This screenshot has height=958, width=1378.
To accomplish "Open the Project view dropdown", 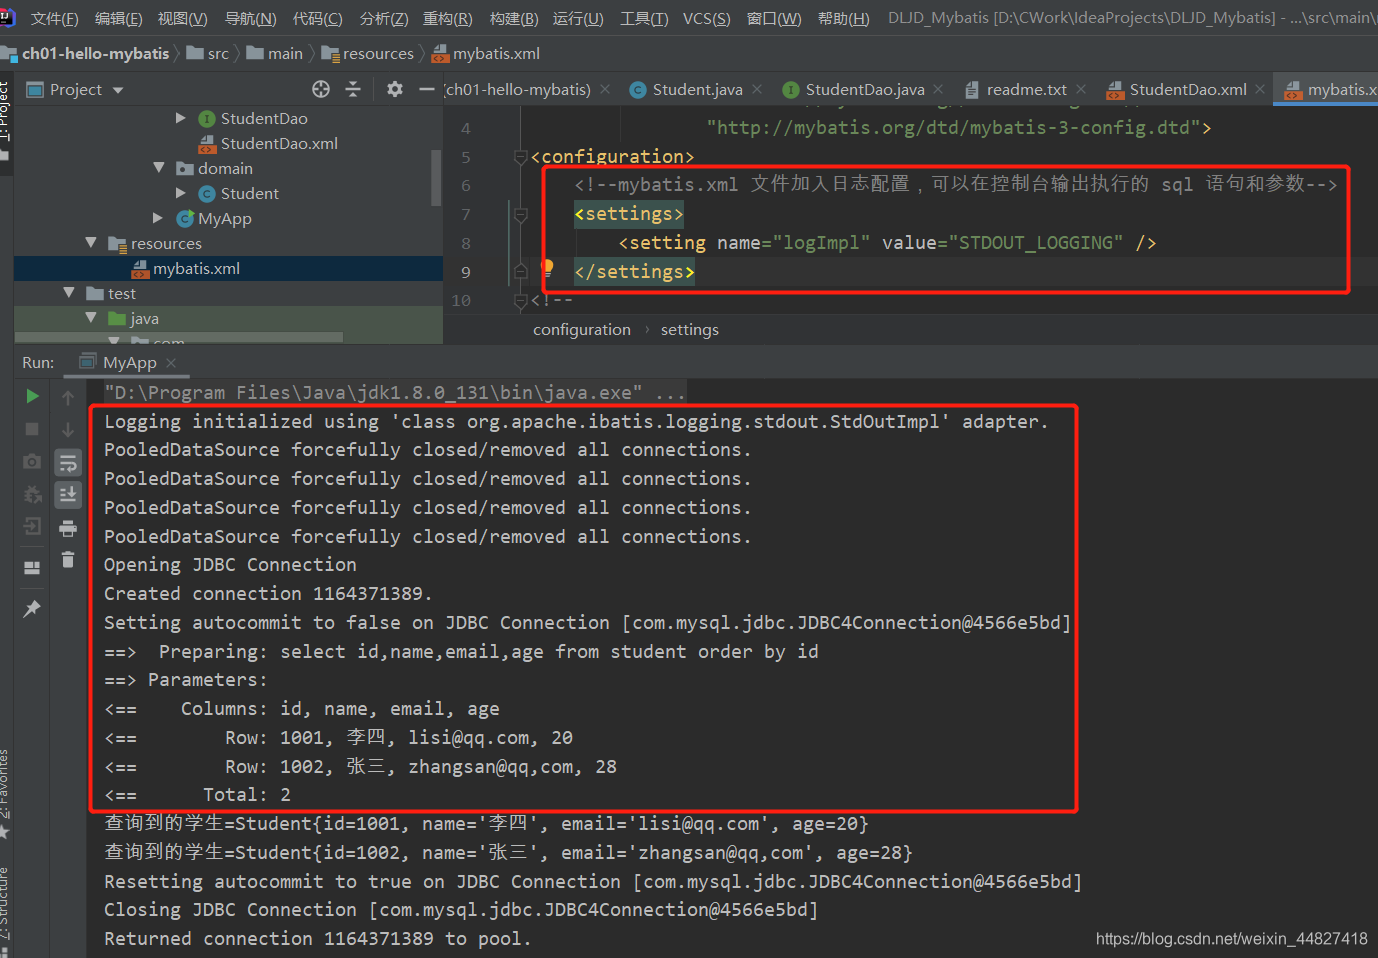I will tap(118, 90).
